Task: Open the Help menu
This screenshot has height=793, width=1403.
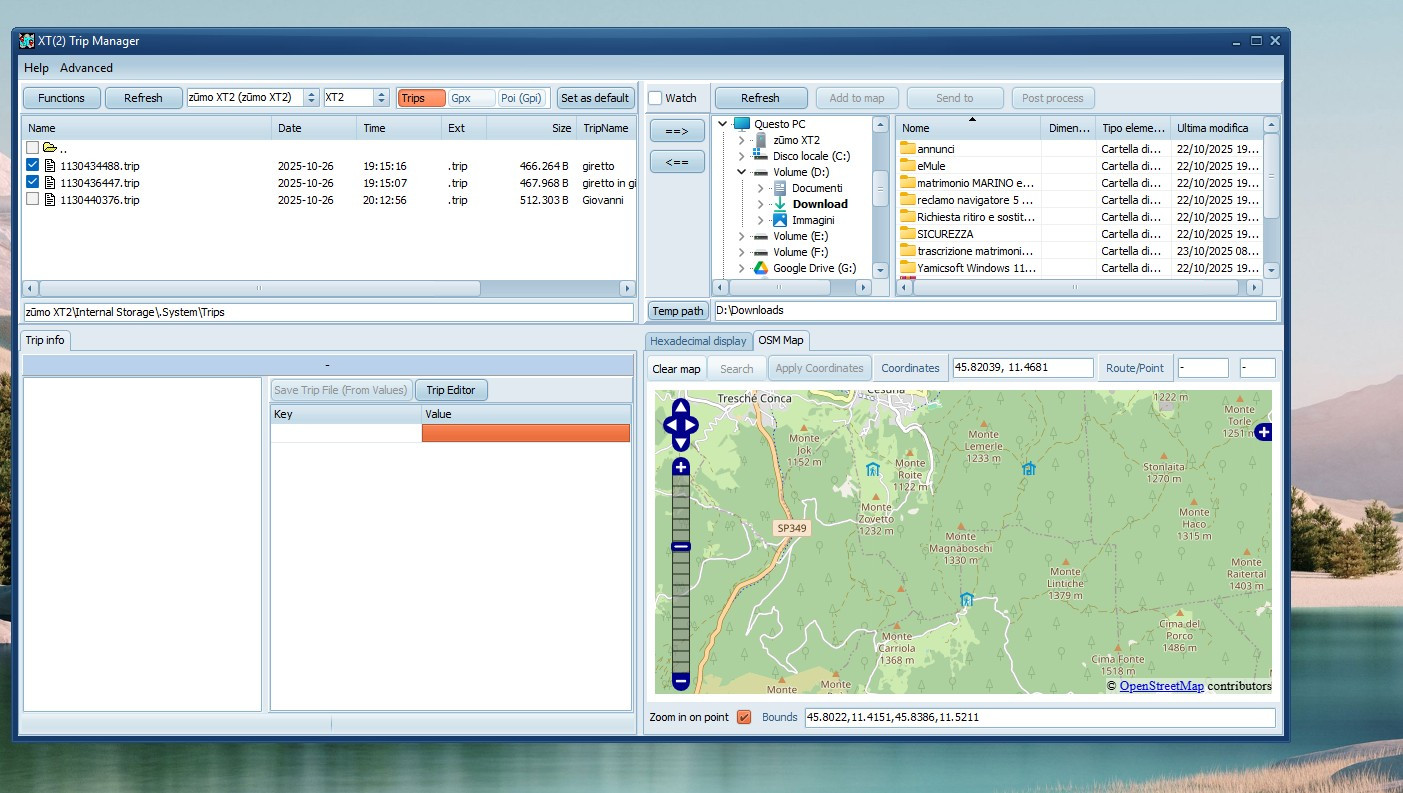Action: (36, 68)
